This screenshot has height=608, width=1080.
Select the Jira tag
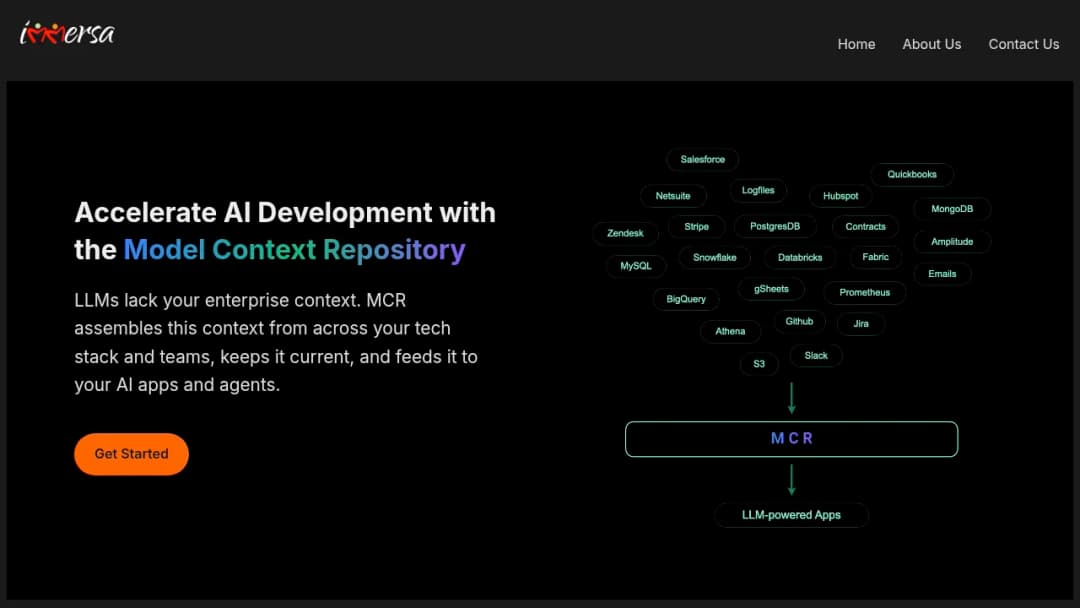coord(861,324)
